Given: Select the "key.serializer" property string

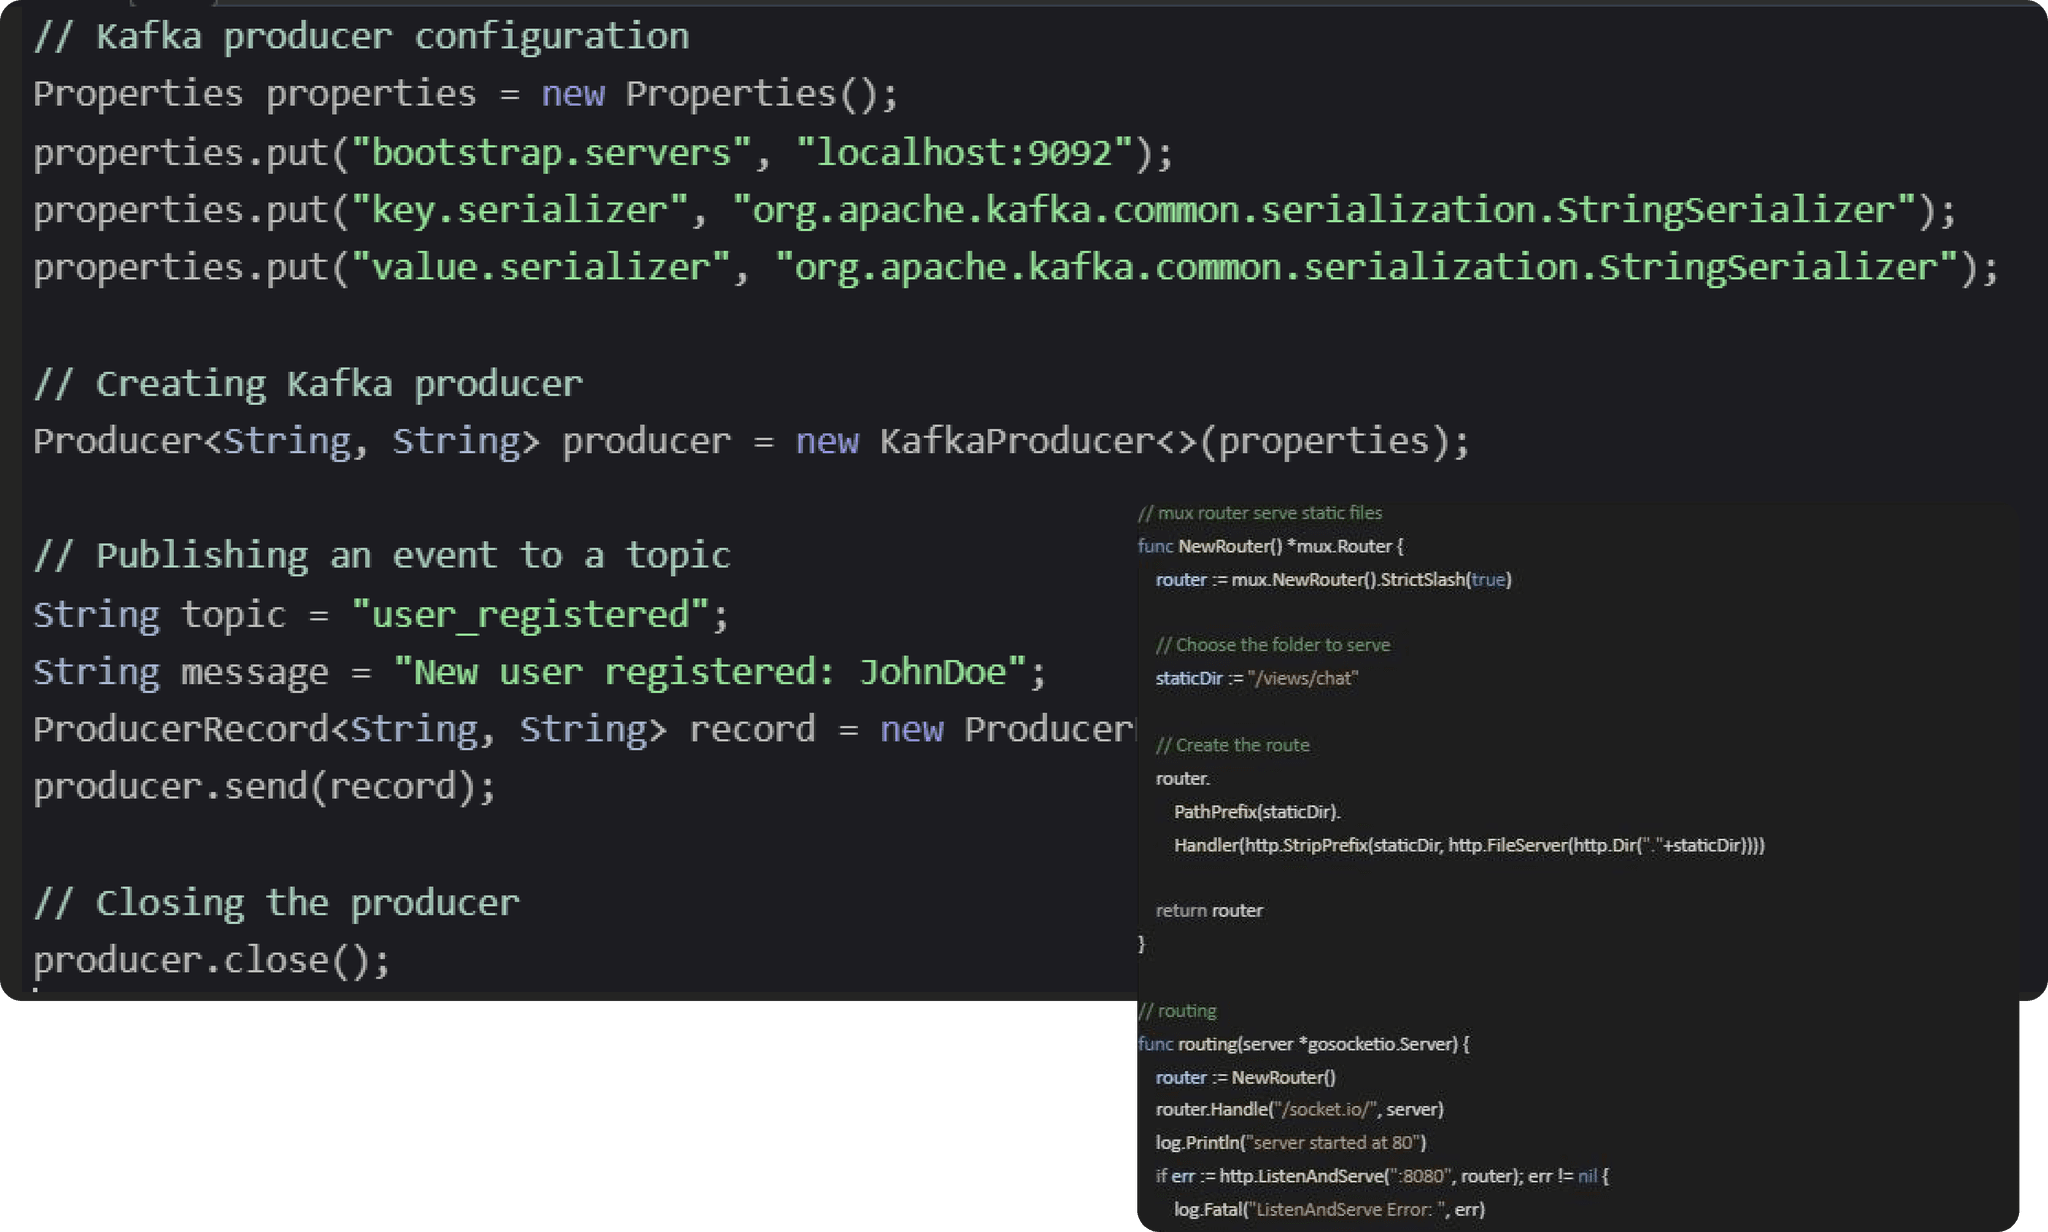Looking at the screenshot, I should pos(518,210).
